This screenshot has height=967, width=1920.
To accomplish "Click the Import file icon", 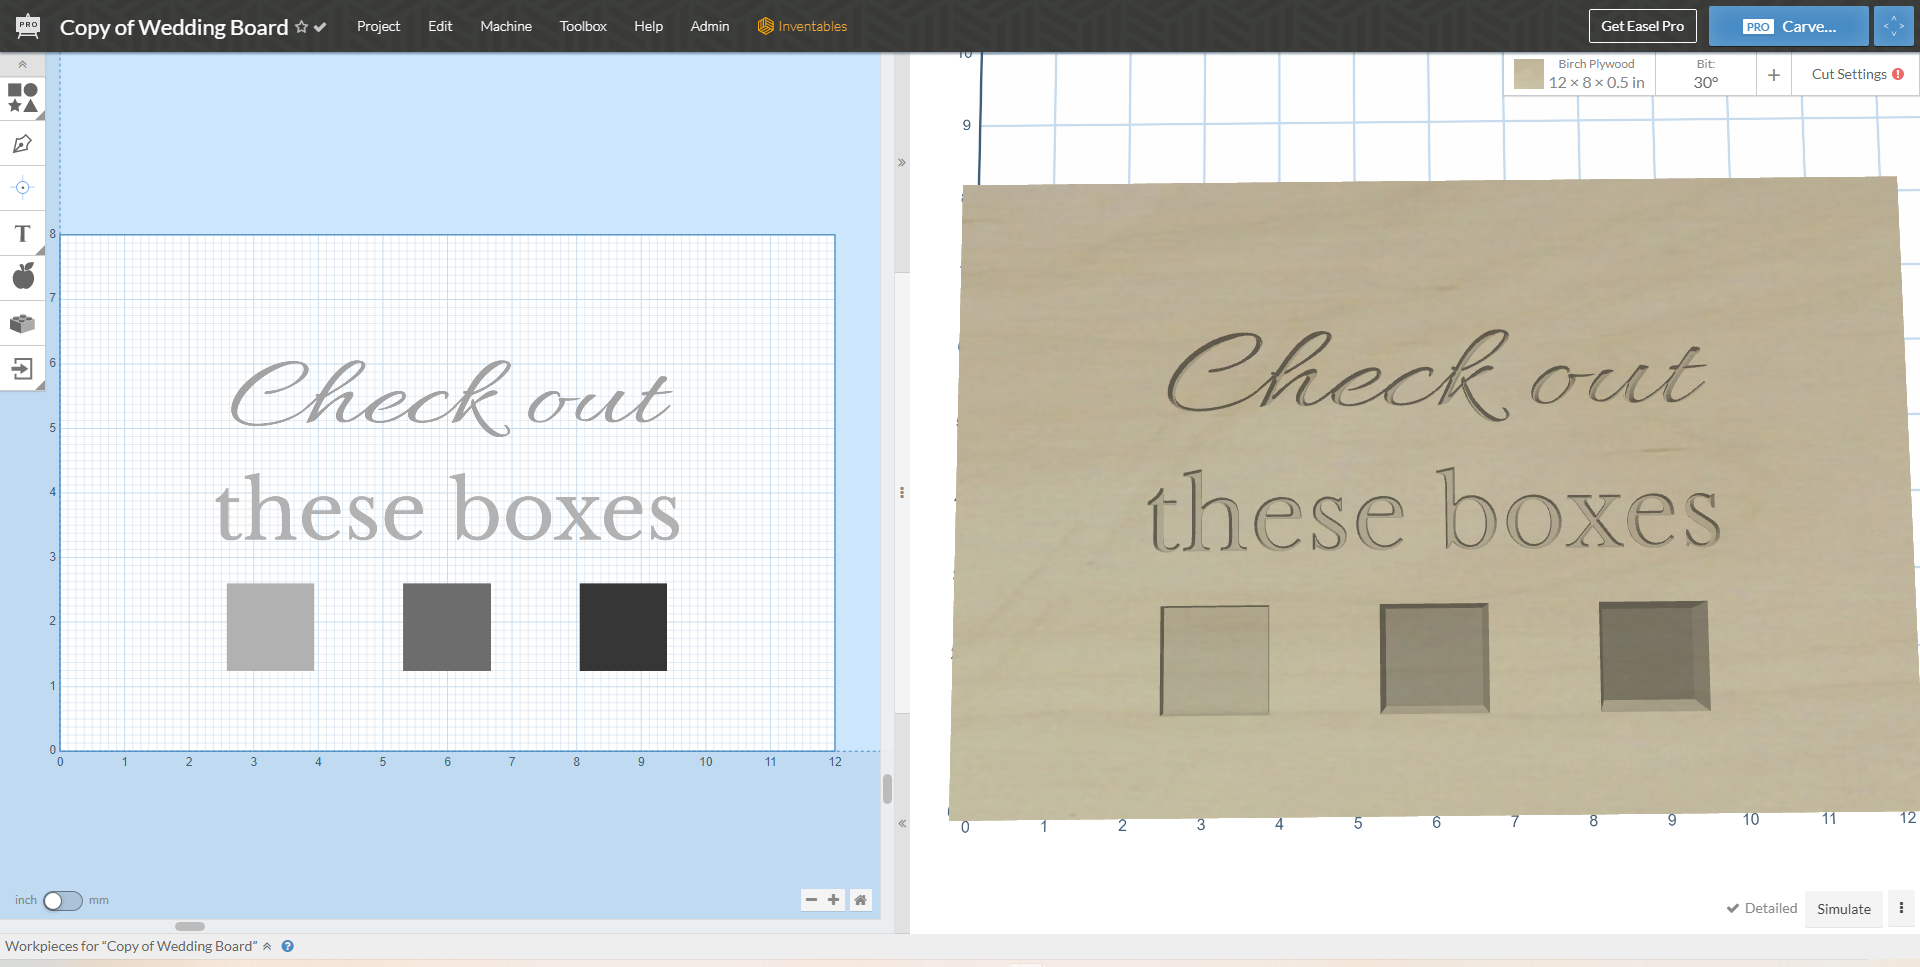I will (x=22, y=369).
